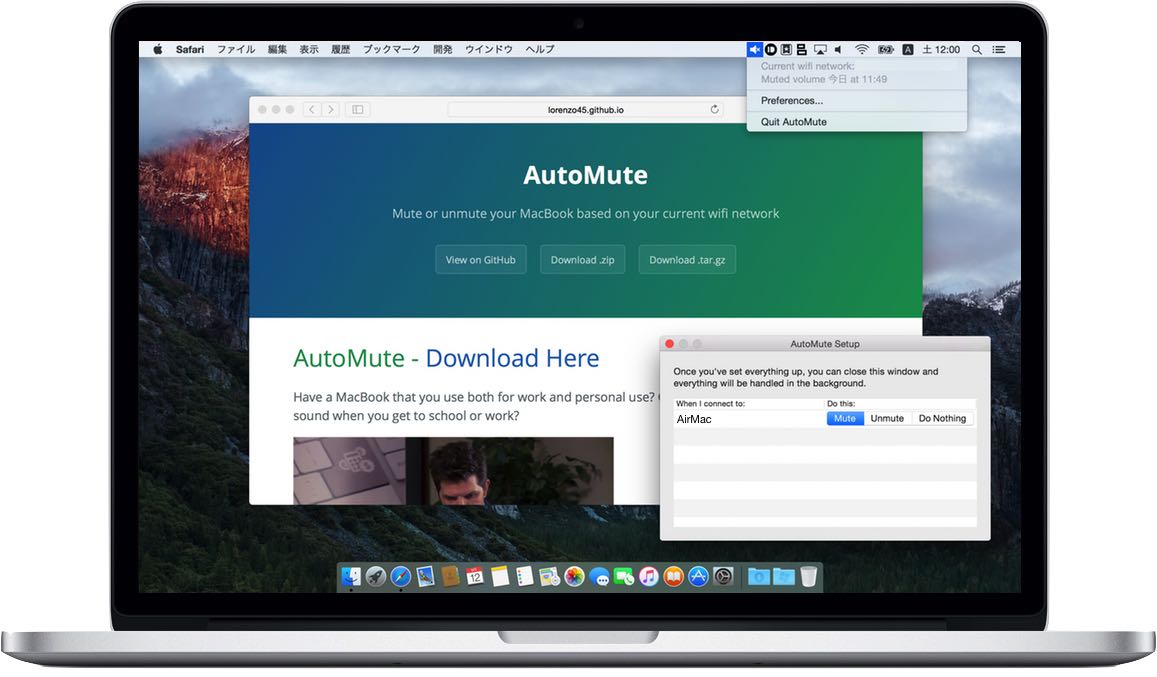Open System Preferences in the Dock

[723, 577]
